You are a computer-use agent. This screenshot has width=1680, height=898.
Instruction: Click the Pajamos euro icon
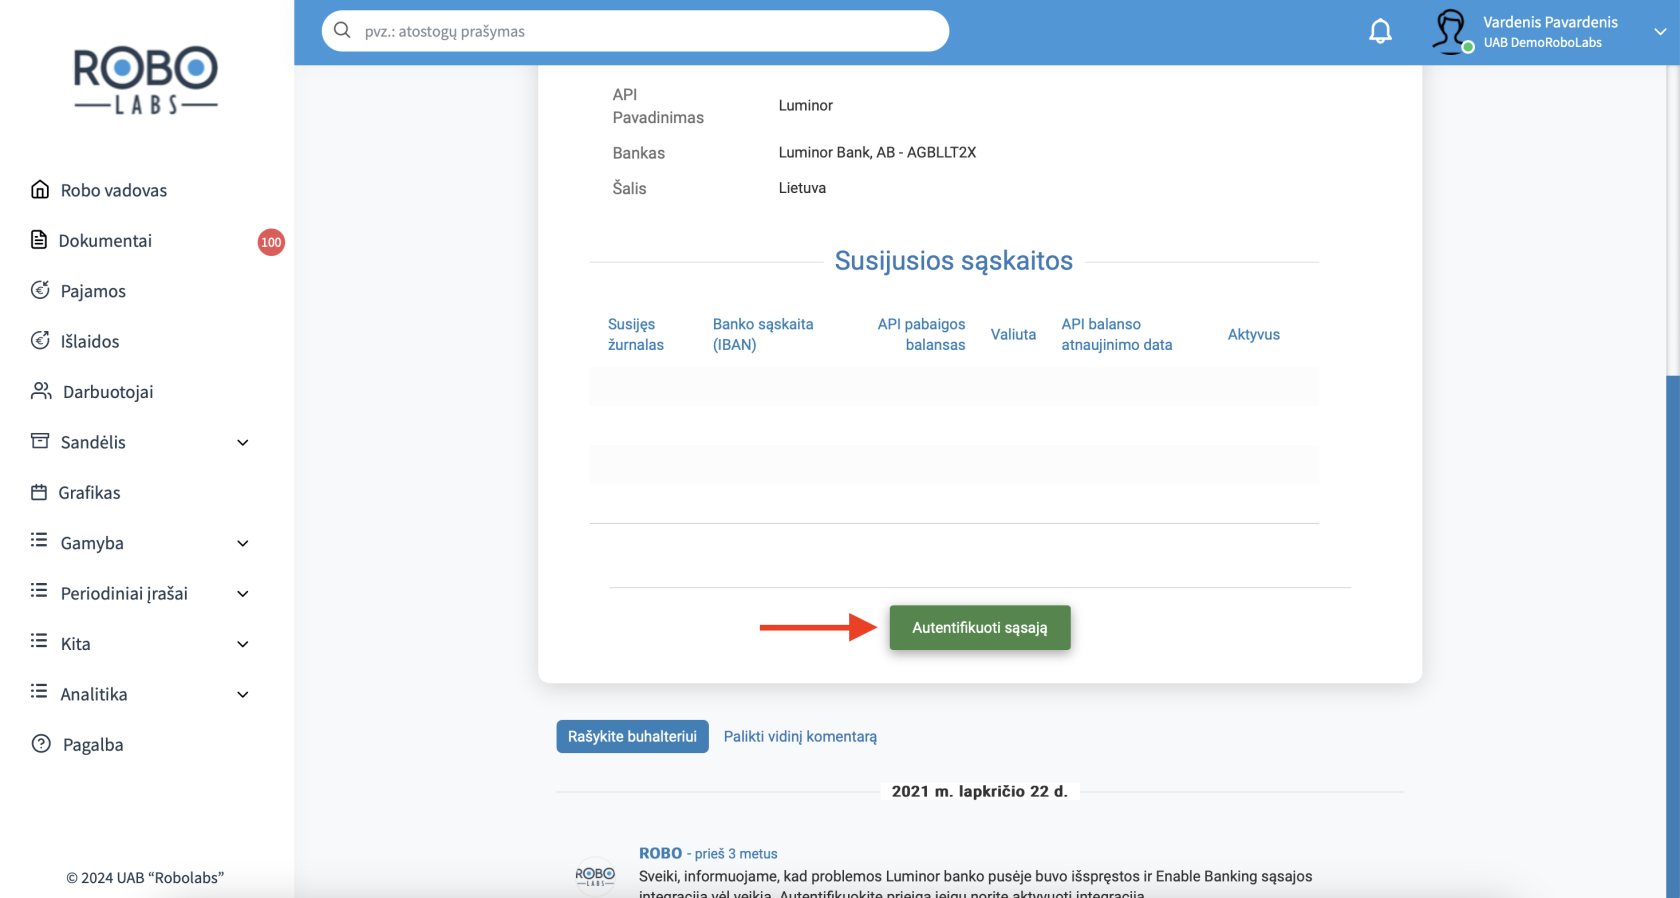[40, 290]
